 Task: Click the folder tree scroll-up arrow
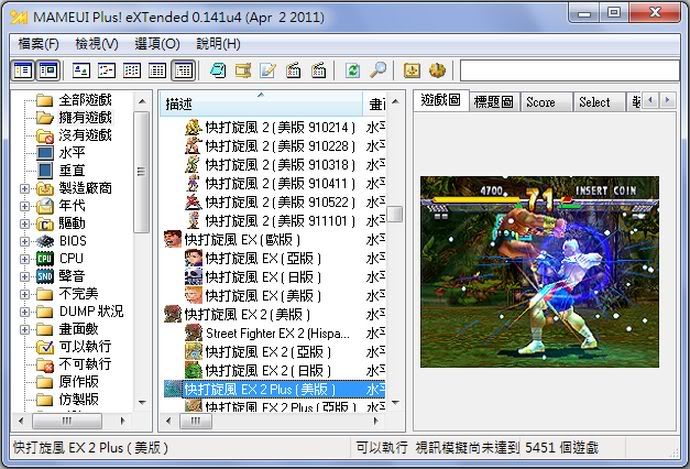click(142, 102)
